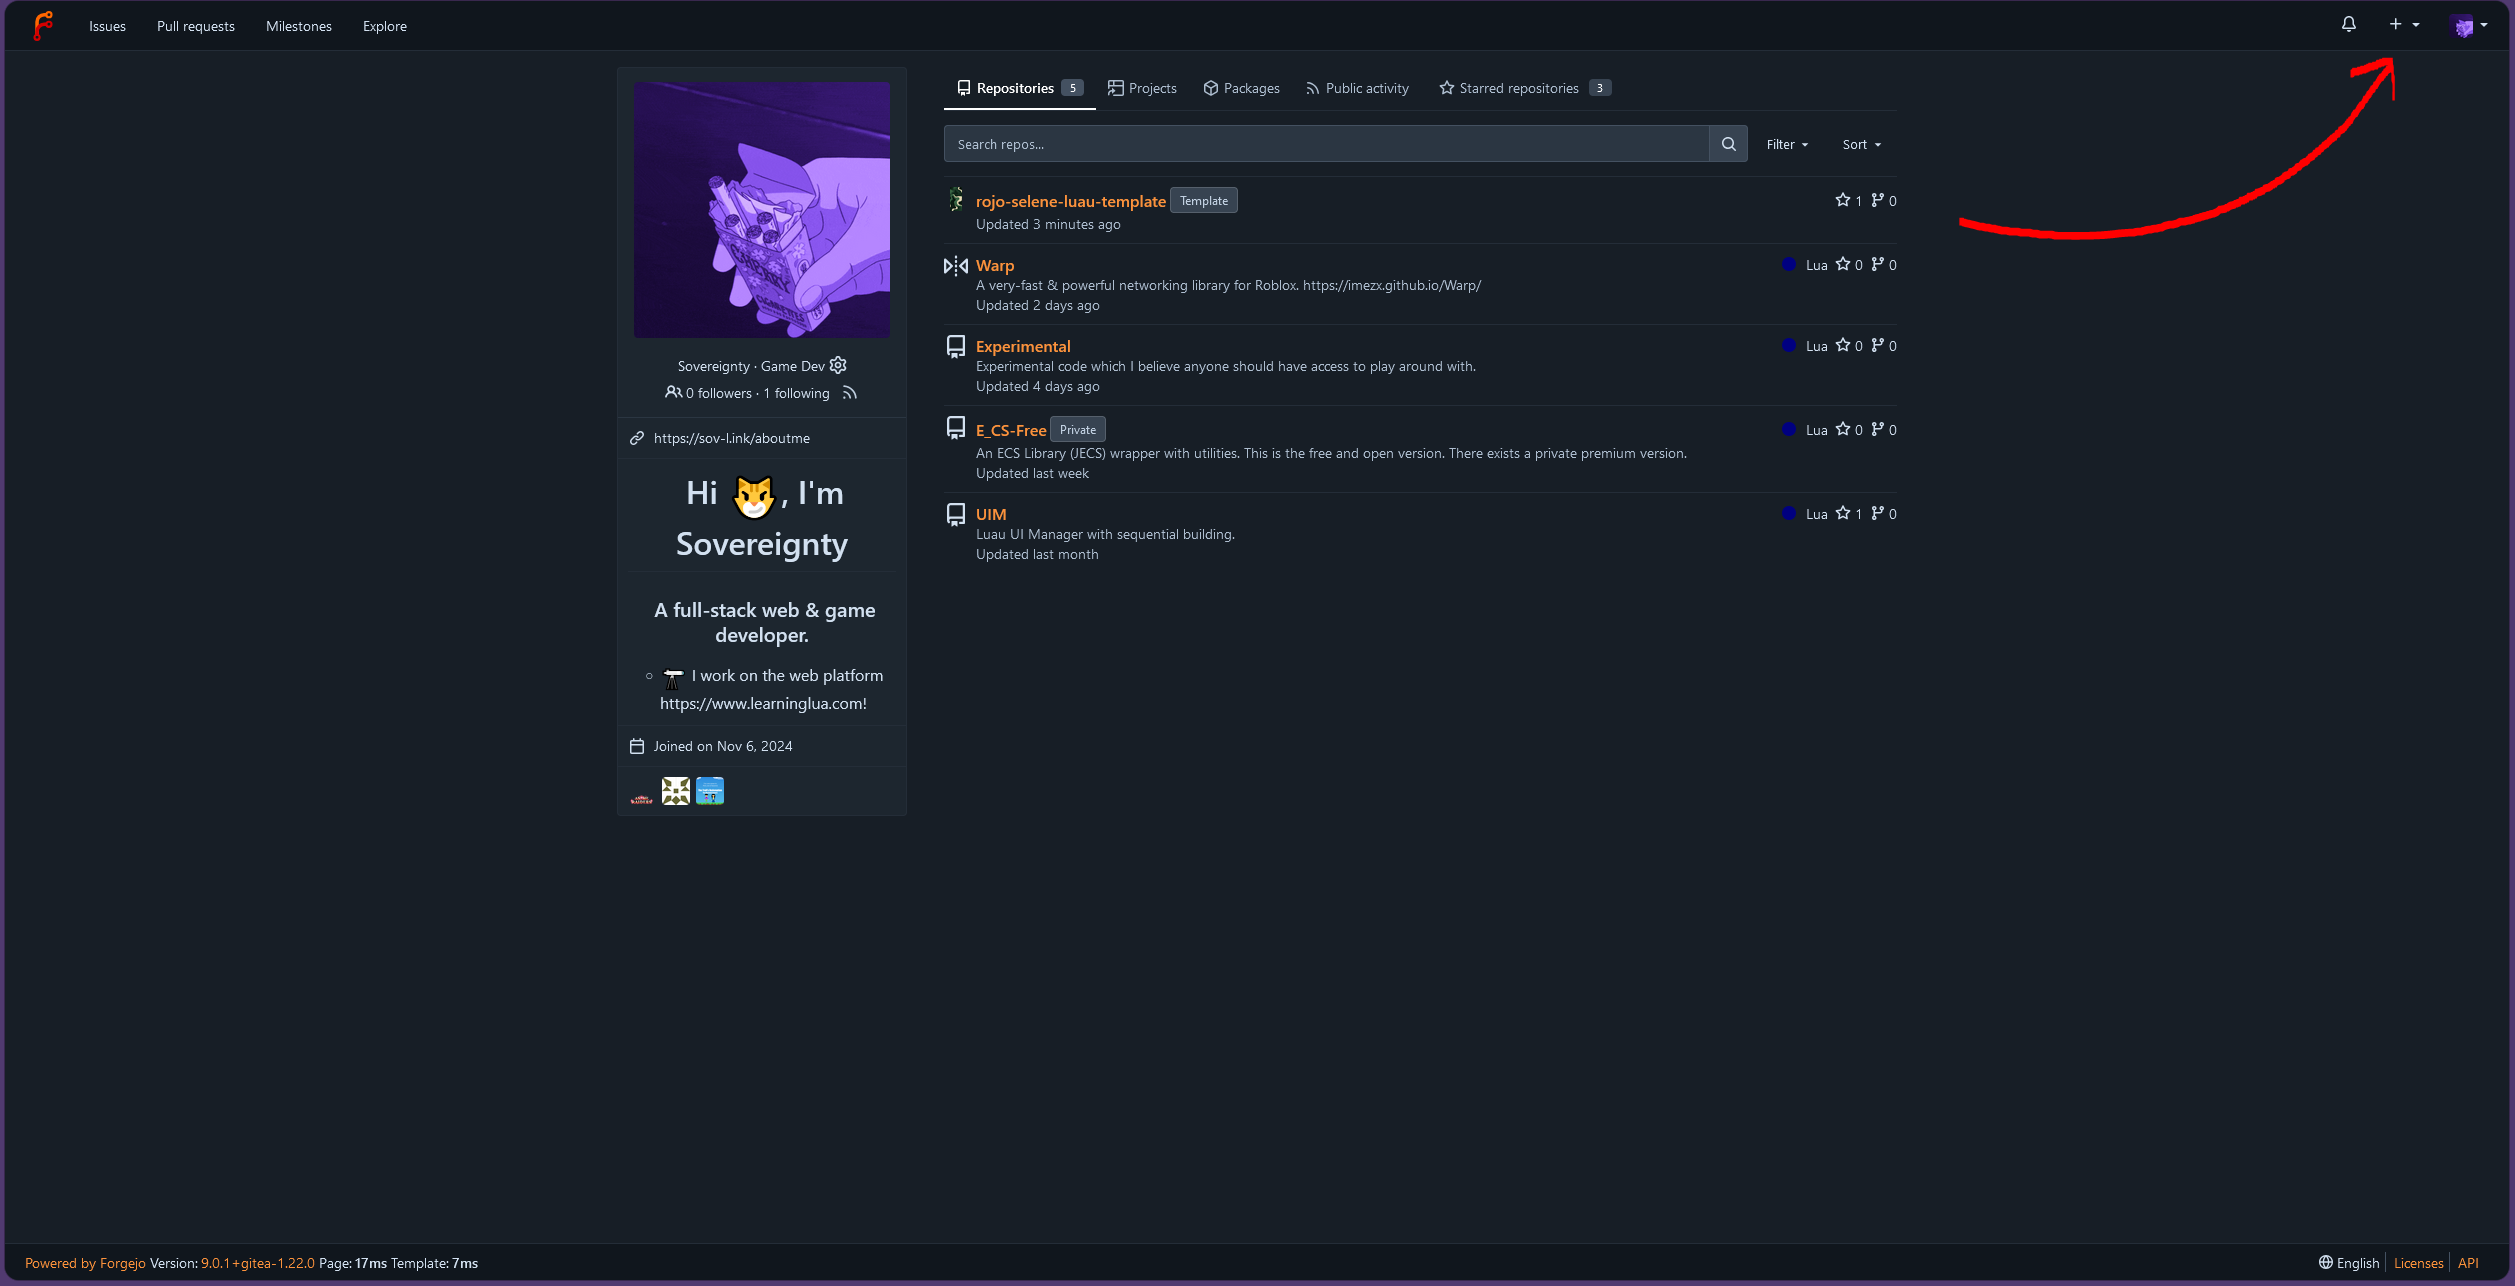Screen dimensions: 2515x1286
Task: Click the https://www.learninglua.com! text
Action: [x=763, y=703]
